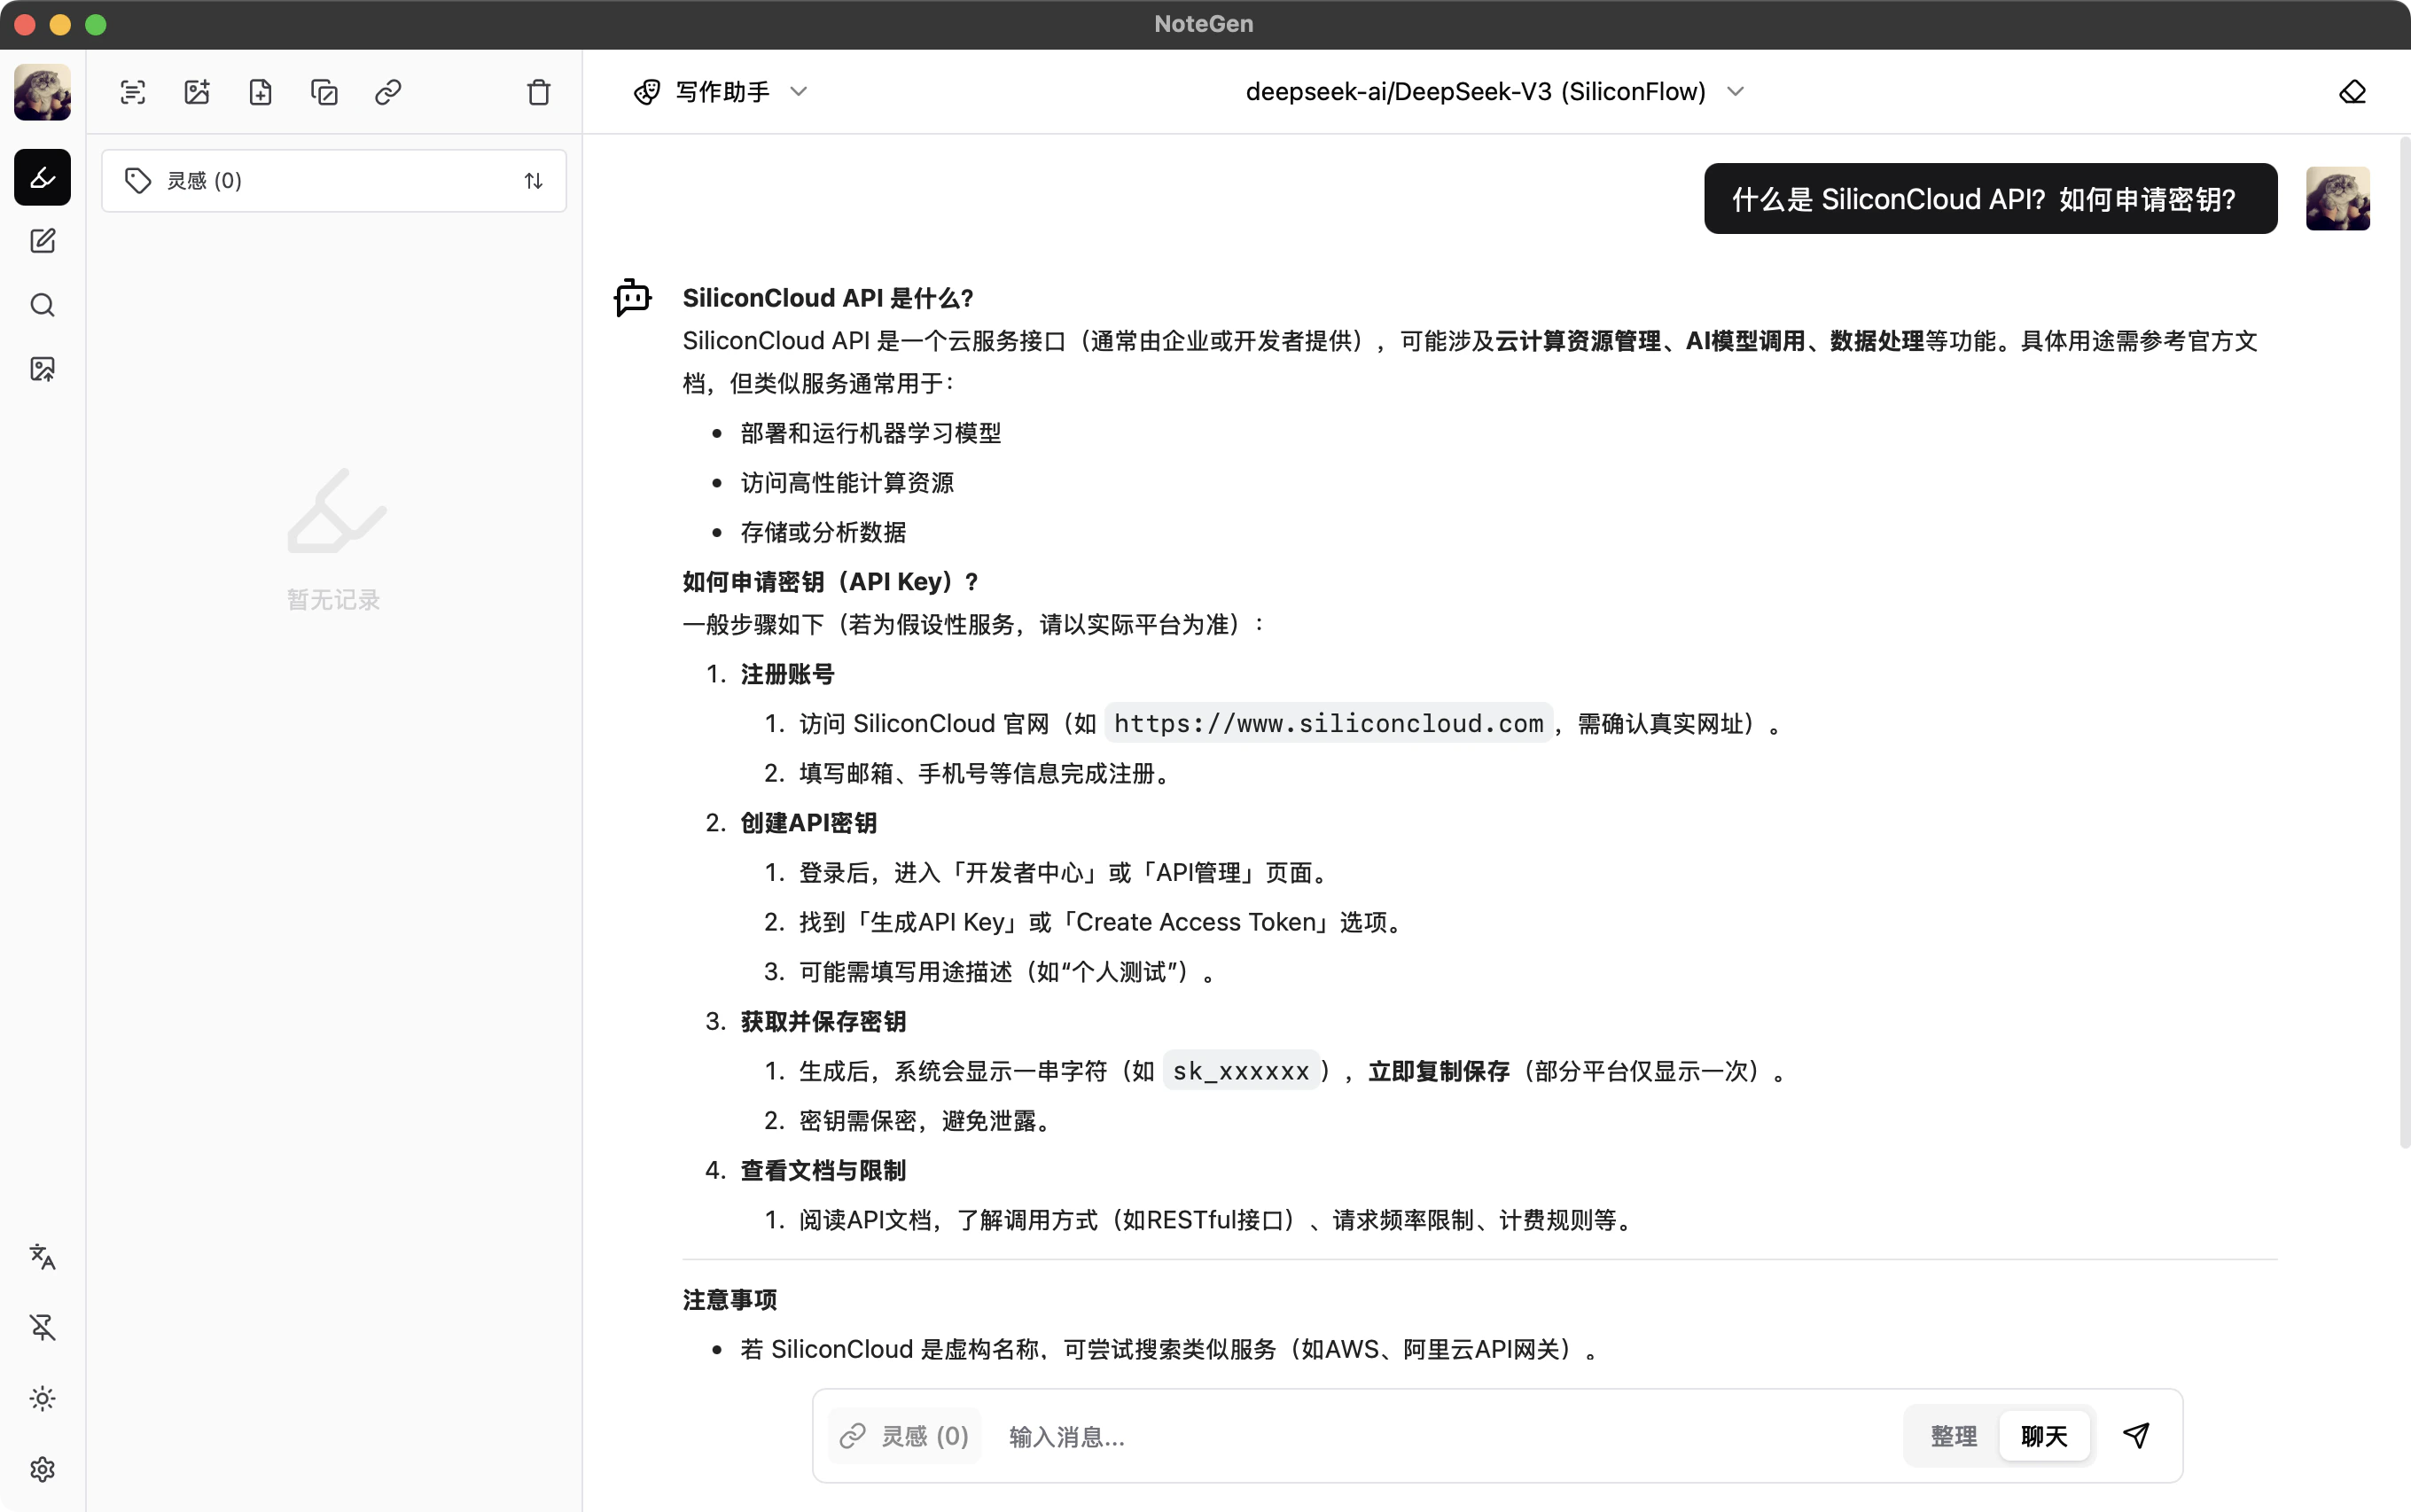2411x1512 pixels.
Task: Open the writing editor sidebar tab
Action: pyautogui.click(x=42, y=241)
